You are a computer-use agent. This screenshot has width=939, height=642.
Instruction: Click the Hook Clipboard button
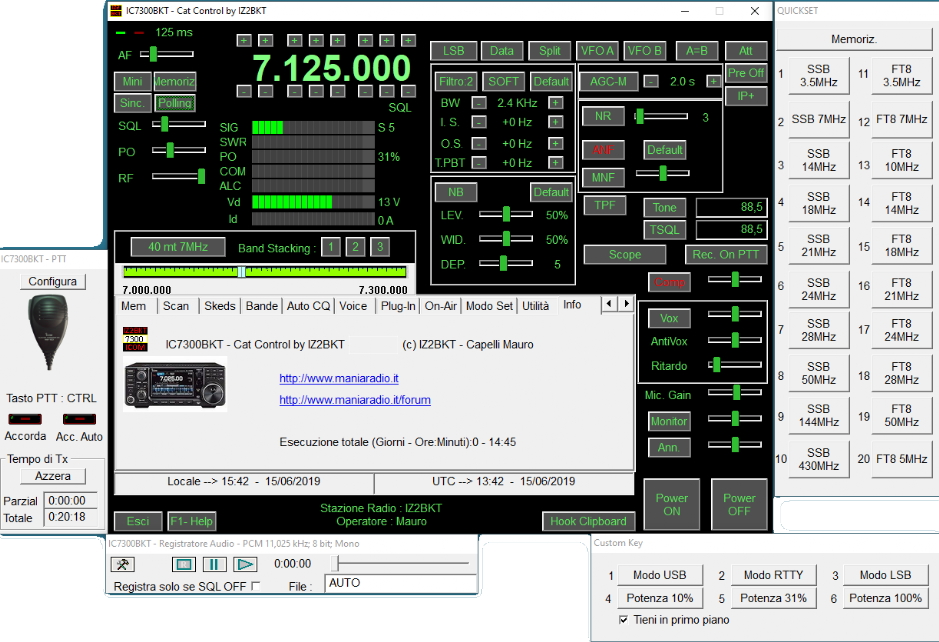[588, 521]
